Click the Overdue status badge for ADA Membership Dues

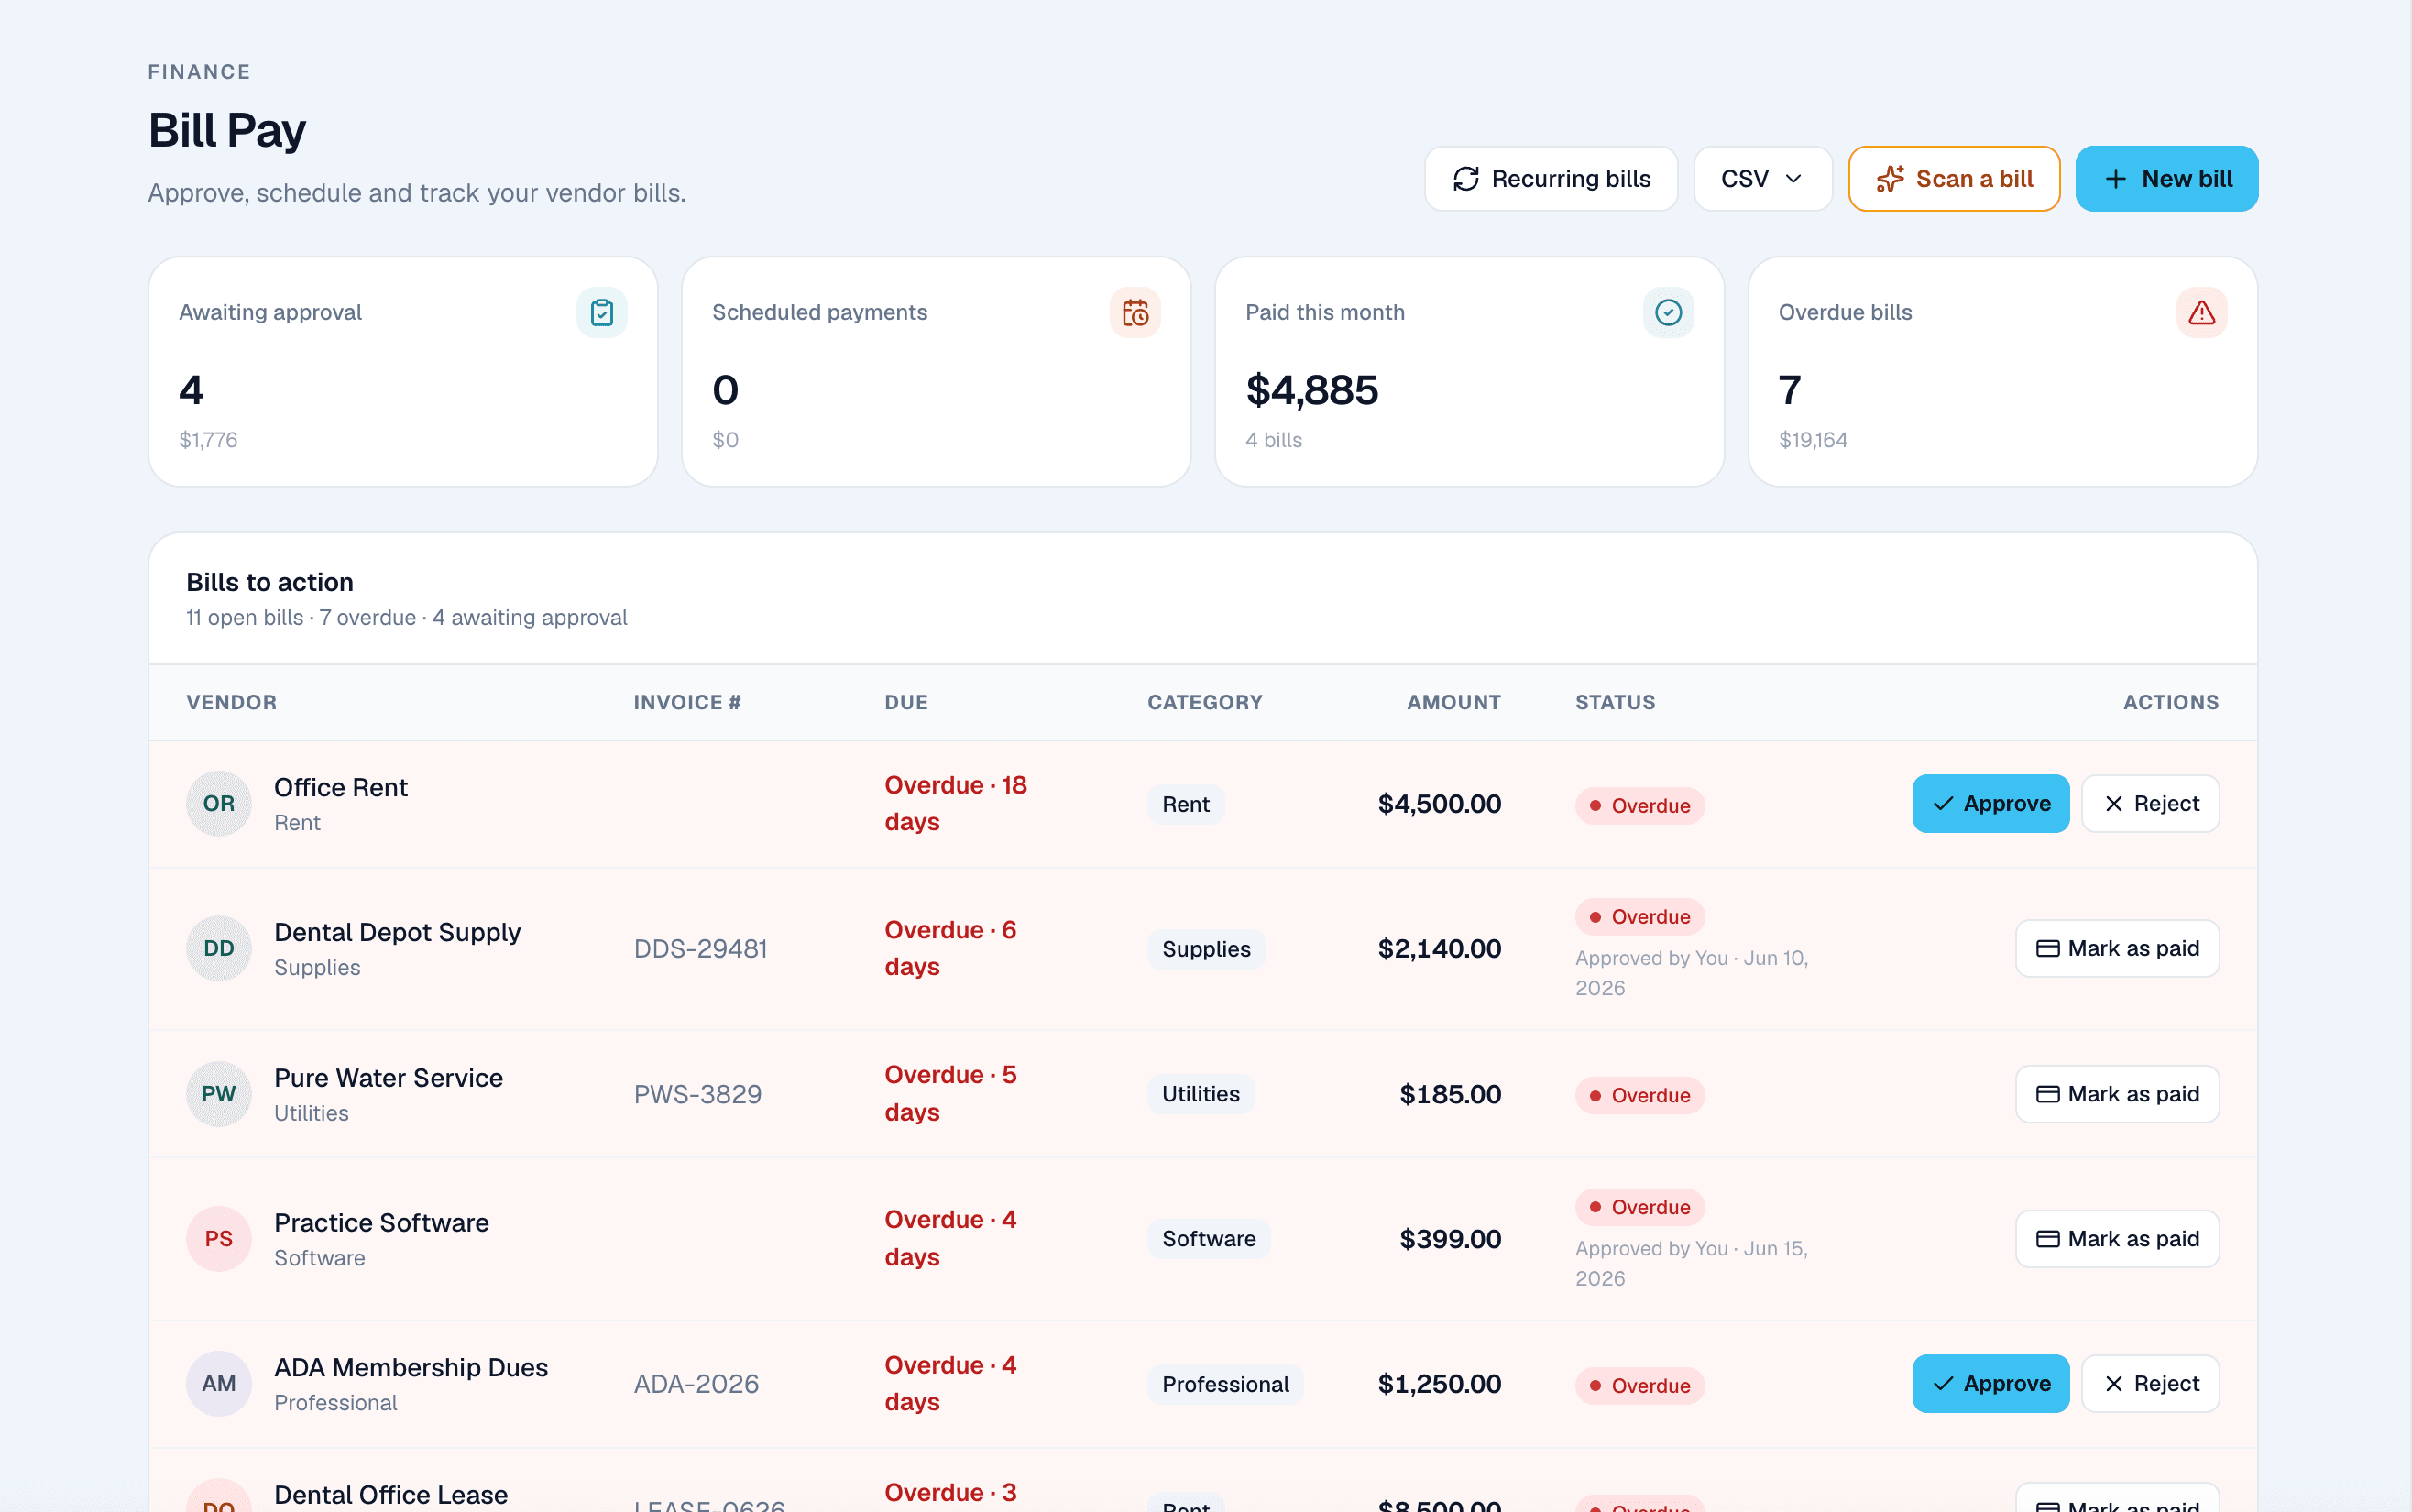[1640, 1386]
